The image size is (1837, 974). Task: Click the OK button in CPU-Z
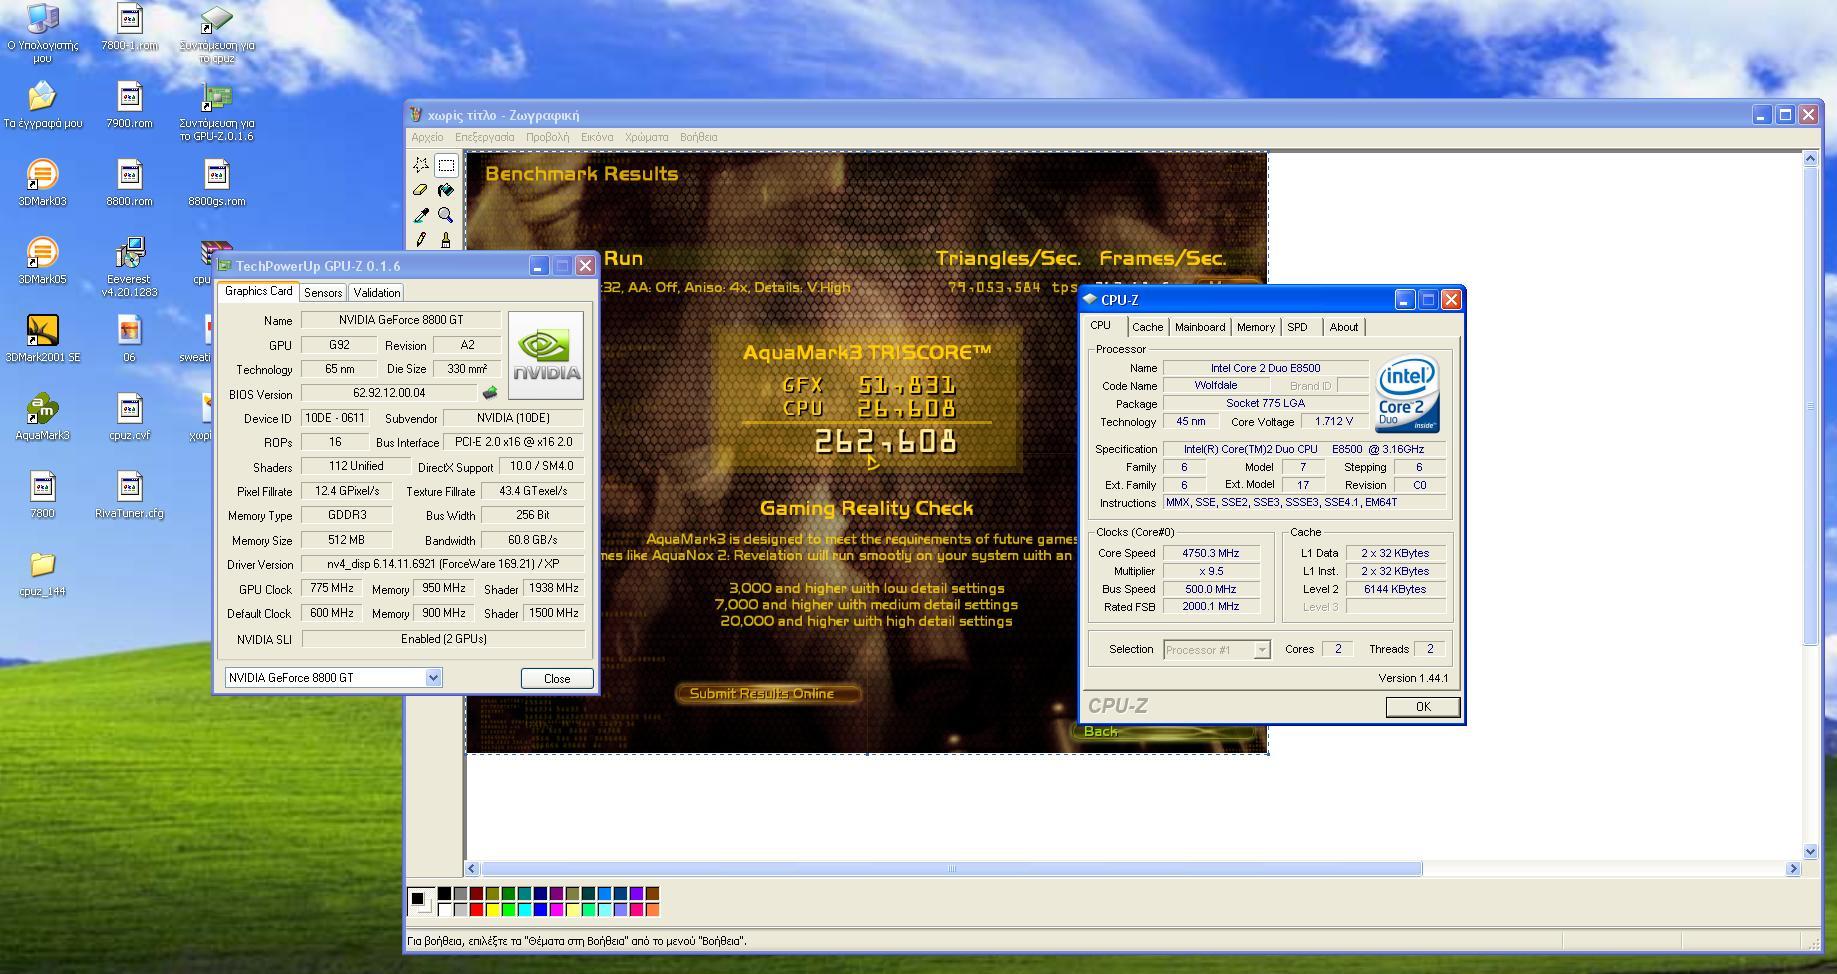(x=1423, y=706)
